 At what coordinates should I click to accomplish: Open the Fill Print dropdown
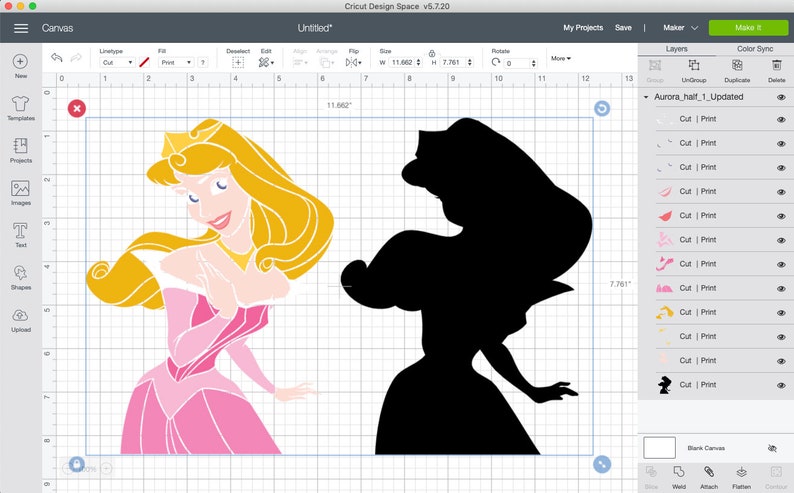point(176,62)
